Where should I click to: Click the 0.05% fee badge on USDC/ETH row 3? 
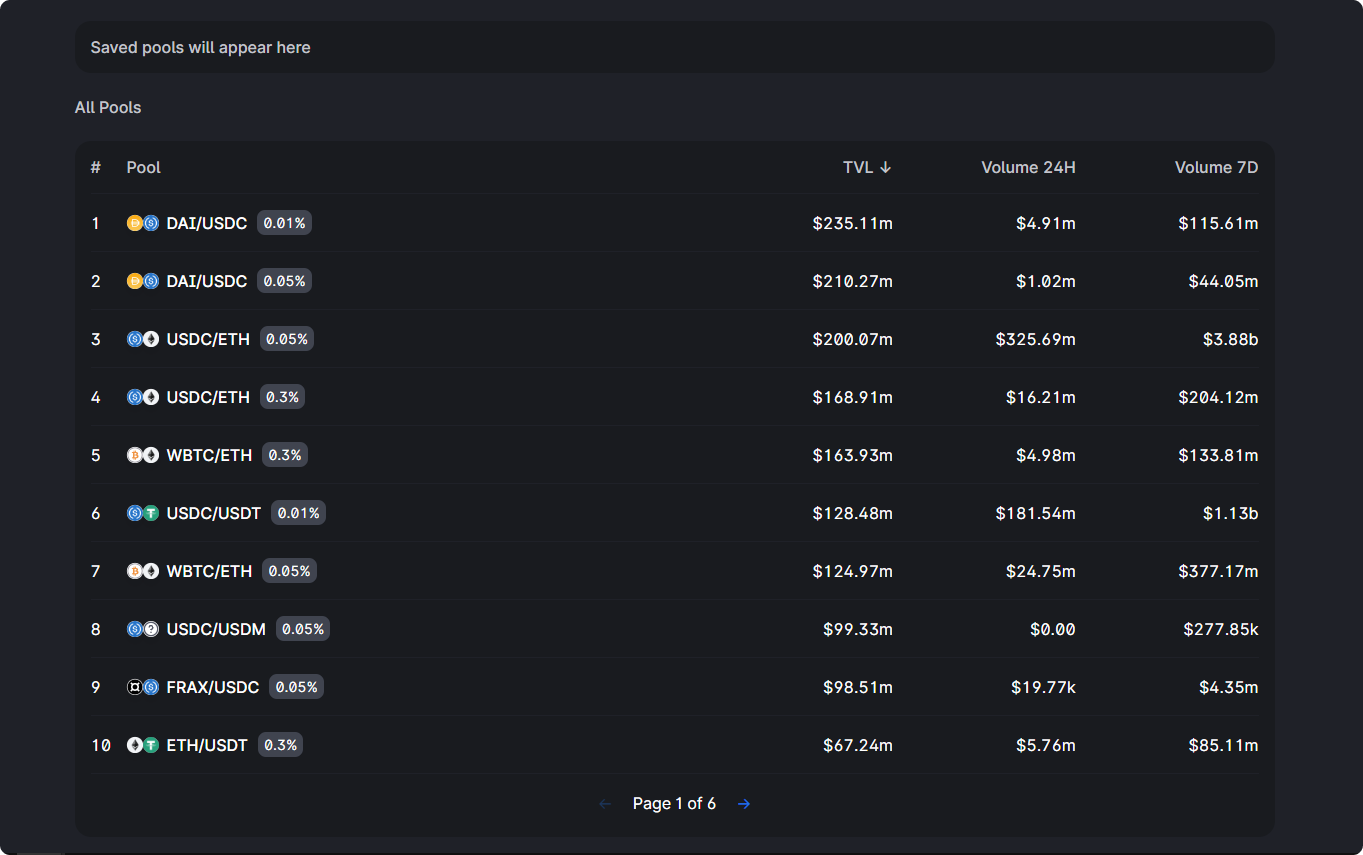pyautogui.click(x=287, y=339)
